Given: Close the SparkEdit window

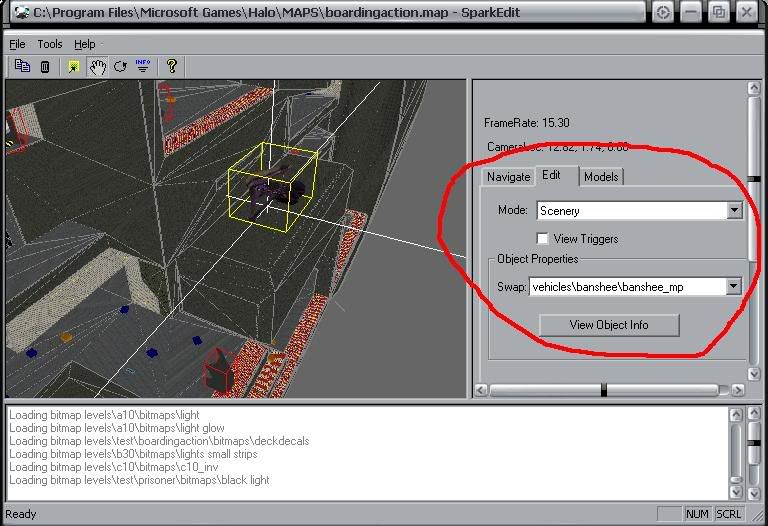Looking at the screenshot, I should tap(746, 12).
